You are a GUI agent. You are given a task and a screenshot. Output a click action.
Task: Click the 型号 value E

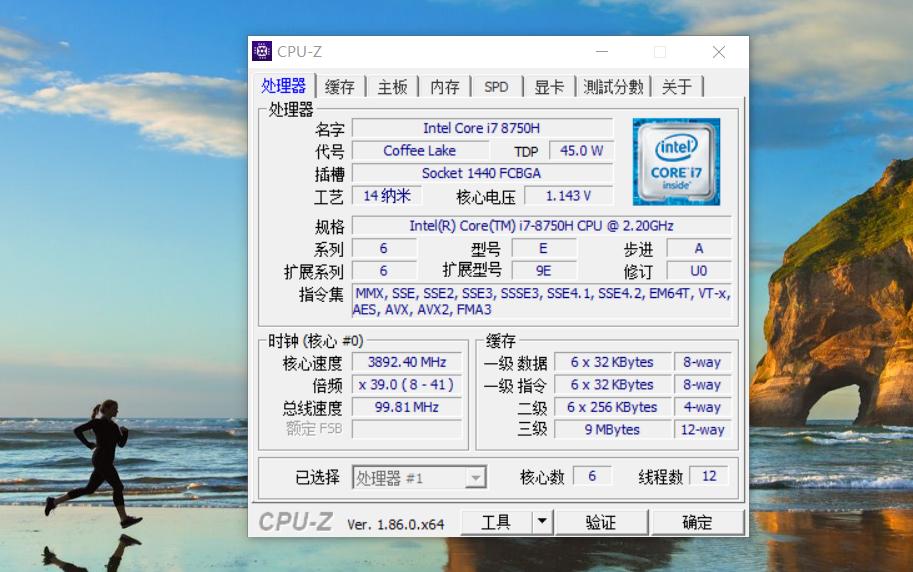544,248
